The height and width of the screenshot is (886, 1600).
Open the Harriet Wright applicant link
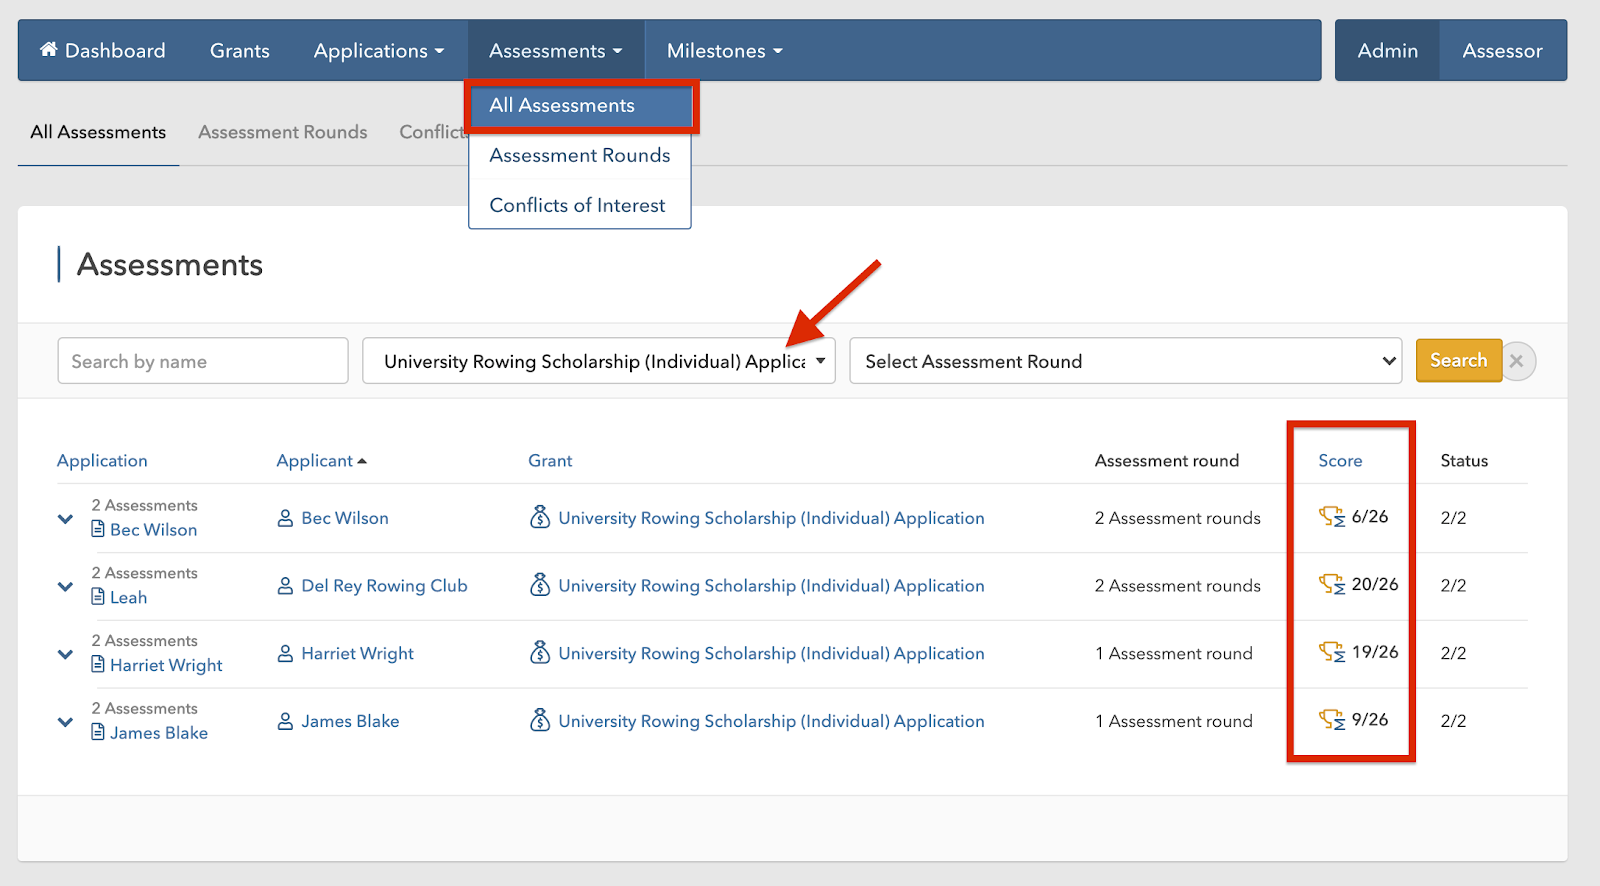pyautogui.click(x=357, y=653)
